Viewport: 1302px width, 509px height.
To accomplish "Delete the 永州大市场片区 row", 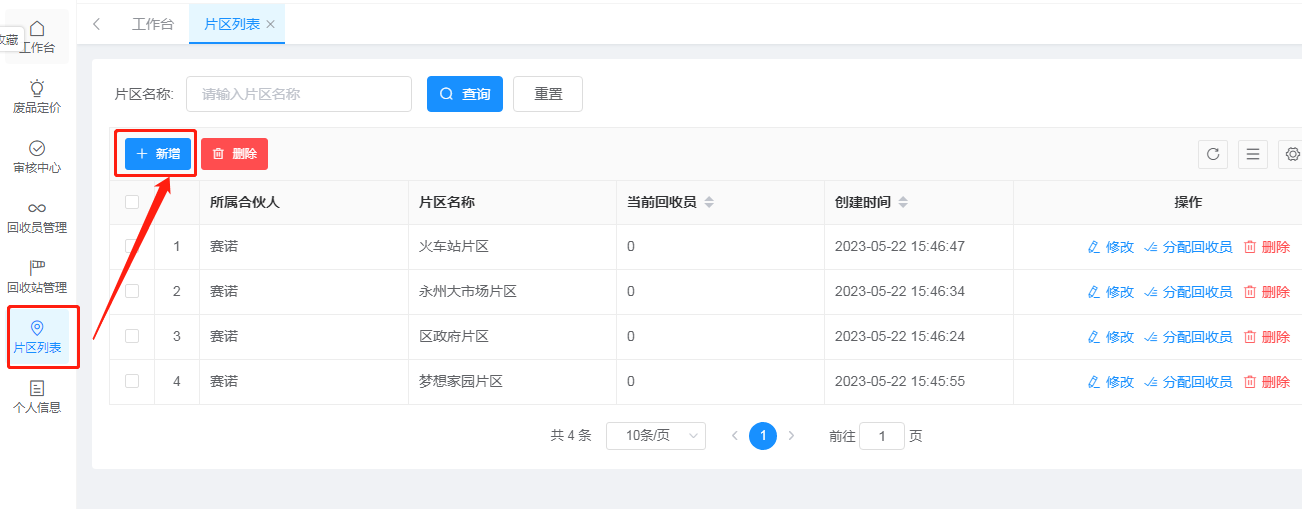I will tap(1266, 292).
